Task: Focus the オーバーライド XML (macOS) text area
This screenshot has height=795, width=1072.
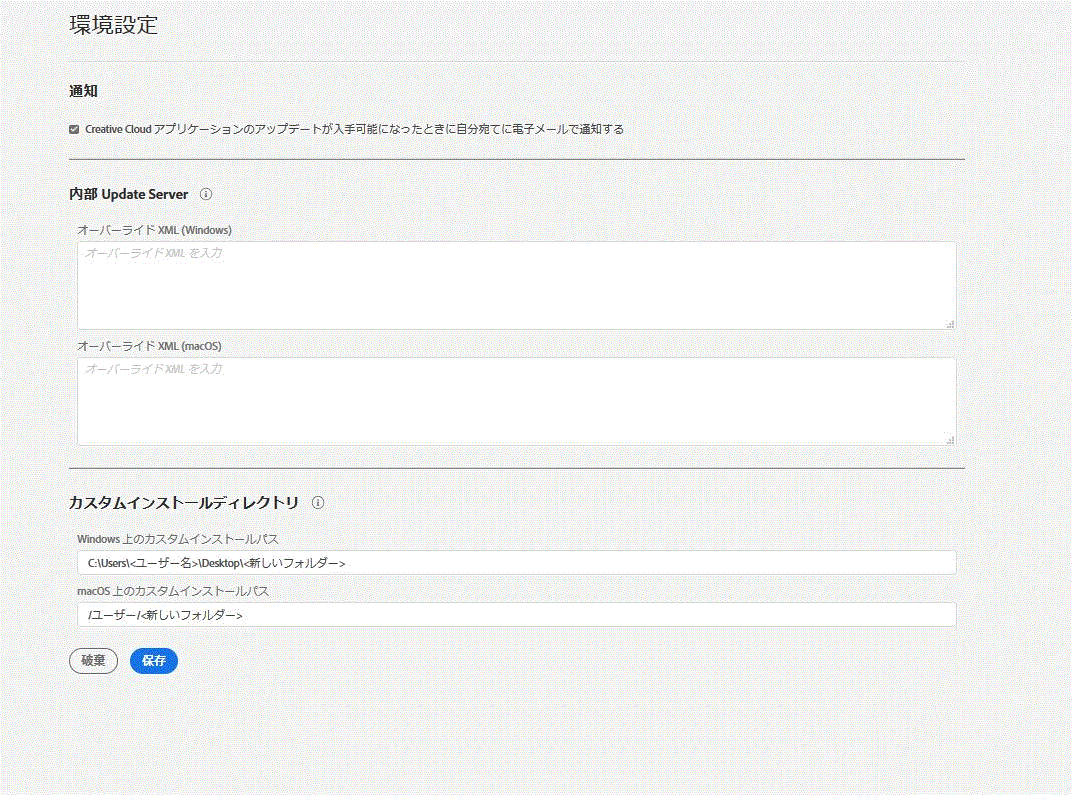Action: pos(516,401)
